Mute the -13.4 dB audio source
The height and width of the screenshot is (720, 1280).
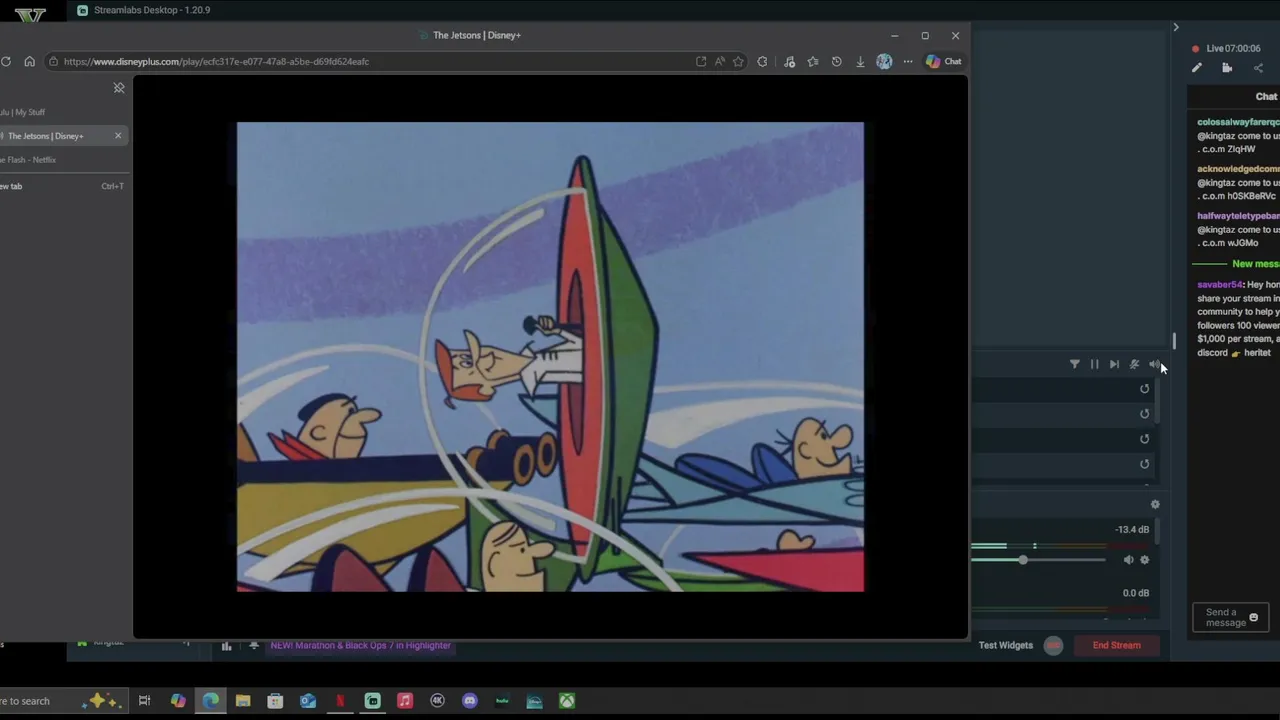click(x=1128, y=560)
